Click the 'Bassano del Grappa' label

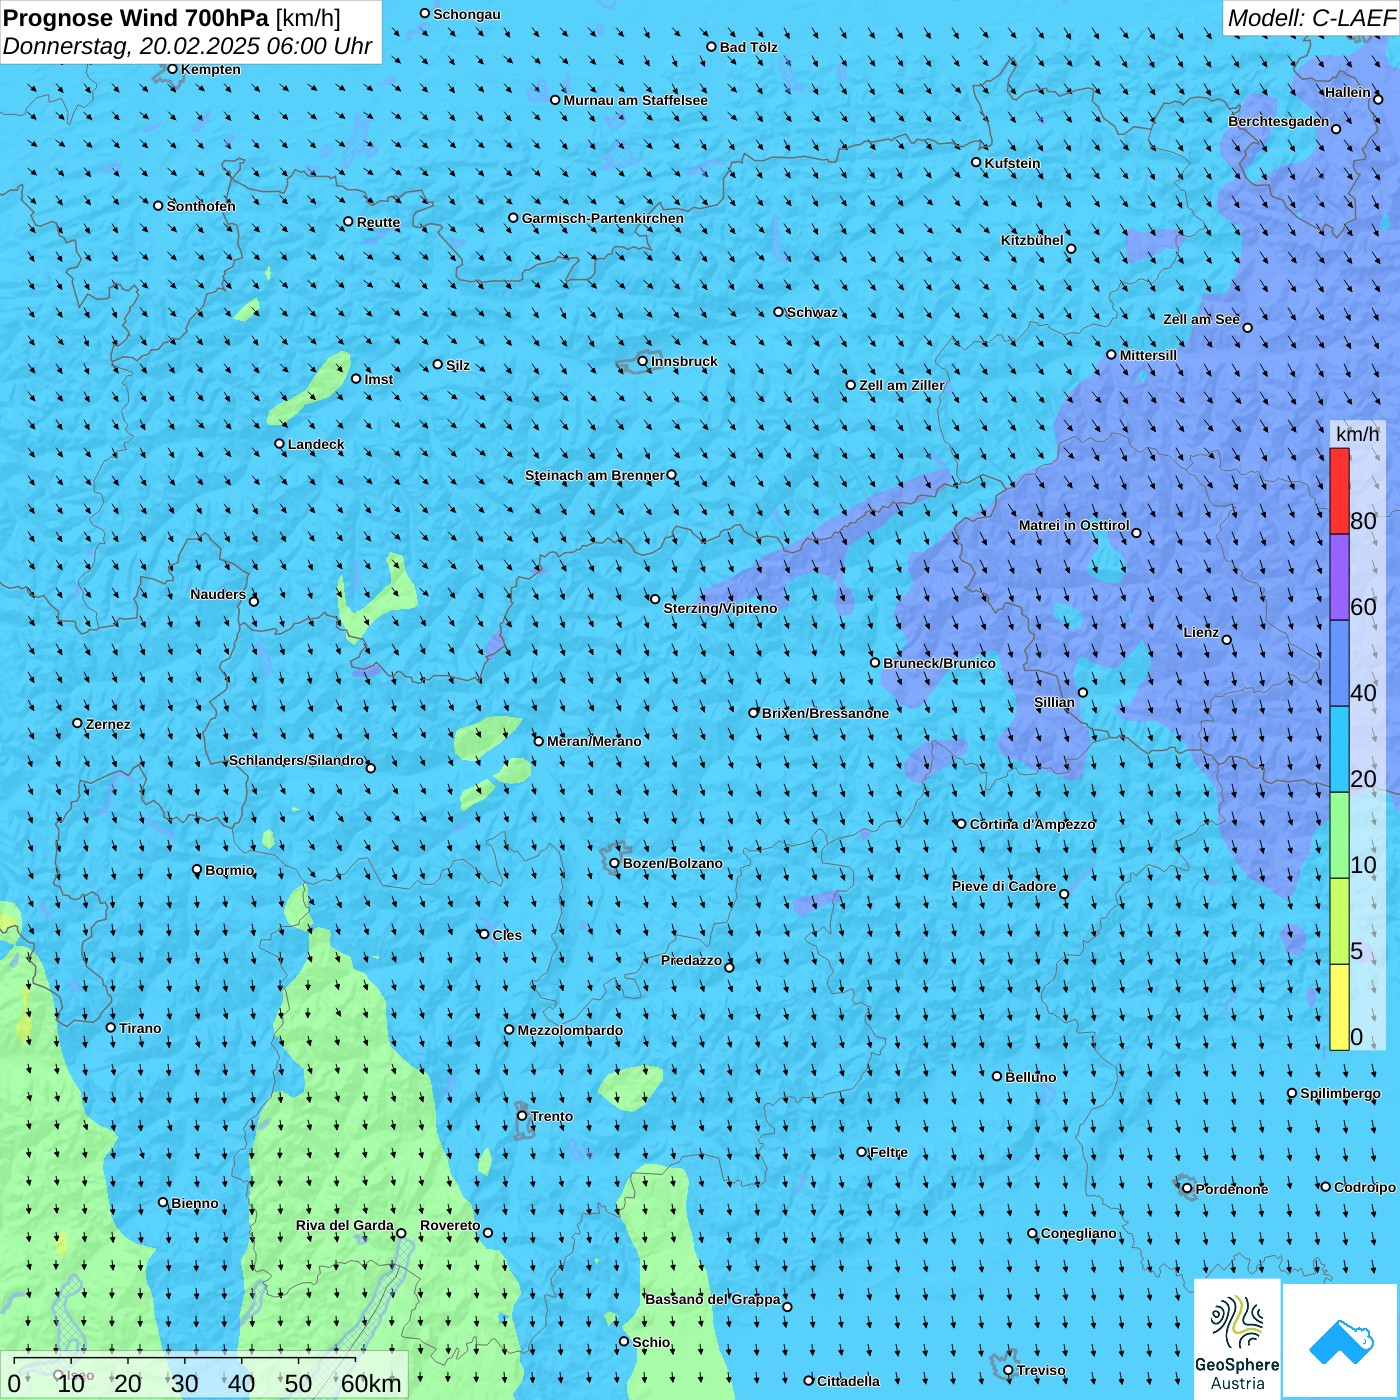(x=713, y=1299)
